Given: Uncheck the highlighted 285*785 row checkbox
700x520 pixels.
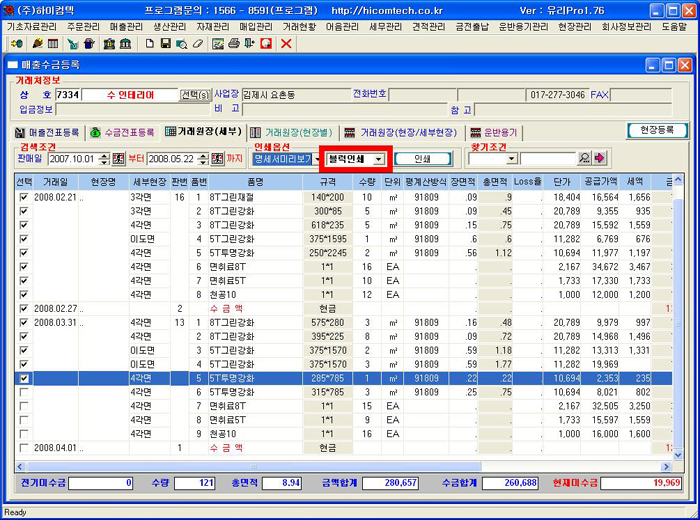Looking at the screenshot, I should [x=24, y=378].
